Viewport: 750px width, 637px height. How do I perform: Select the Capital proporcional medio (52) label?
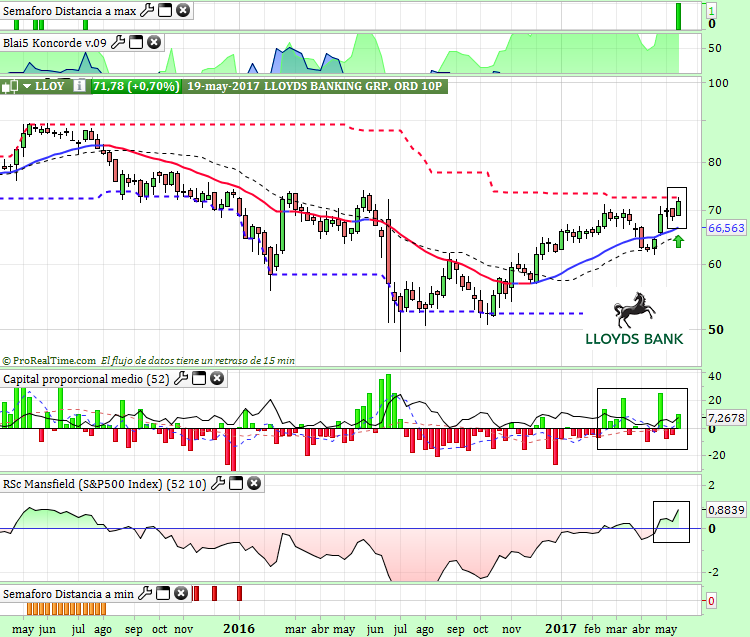click(x=87, y=379)
